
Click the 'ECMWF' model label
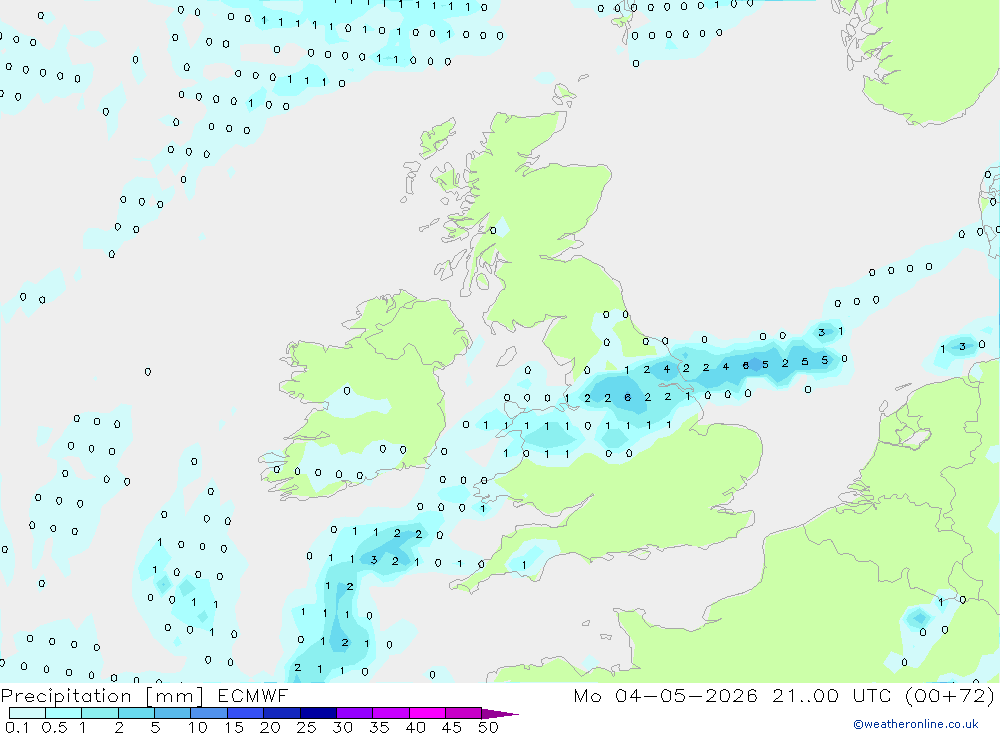pos(253,695)
